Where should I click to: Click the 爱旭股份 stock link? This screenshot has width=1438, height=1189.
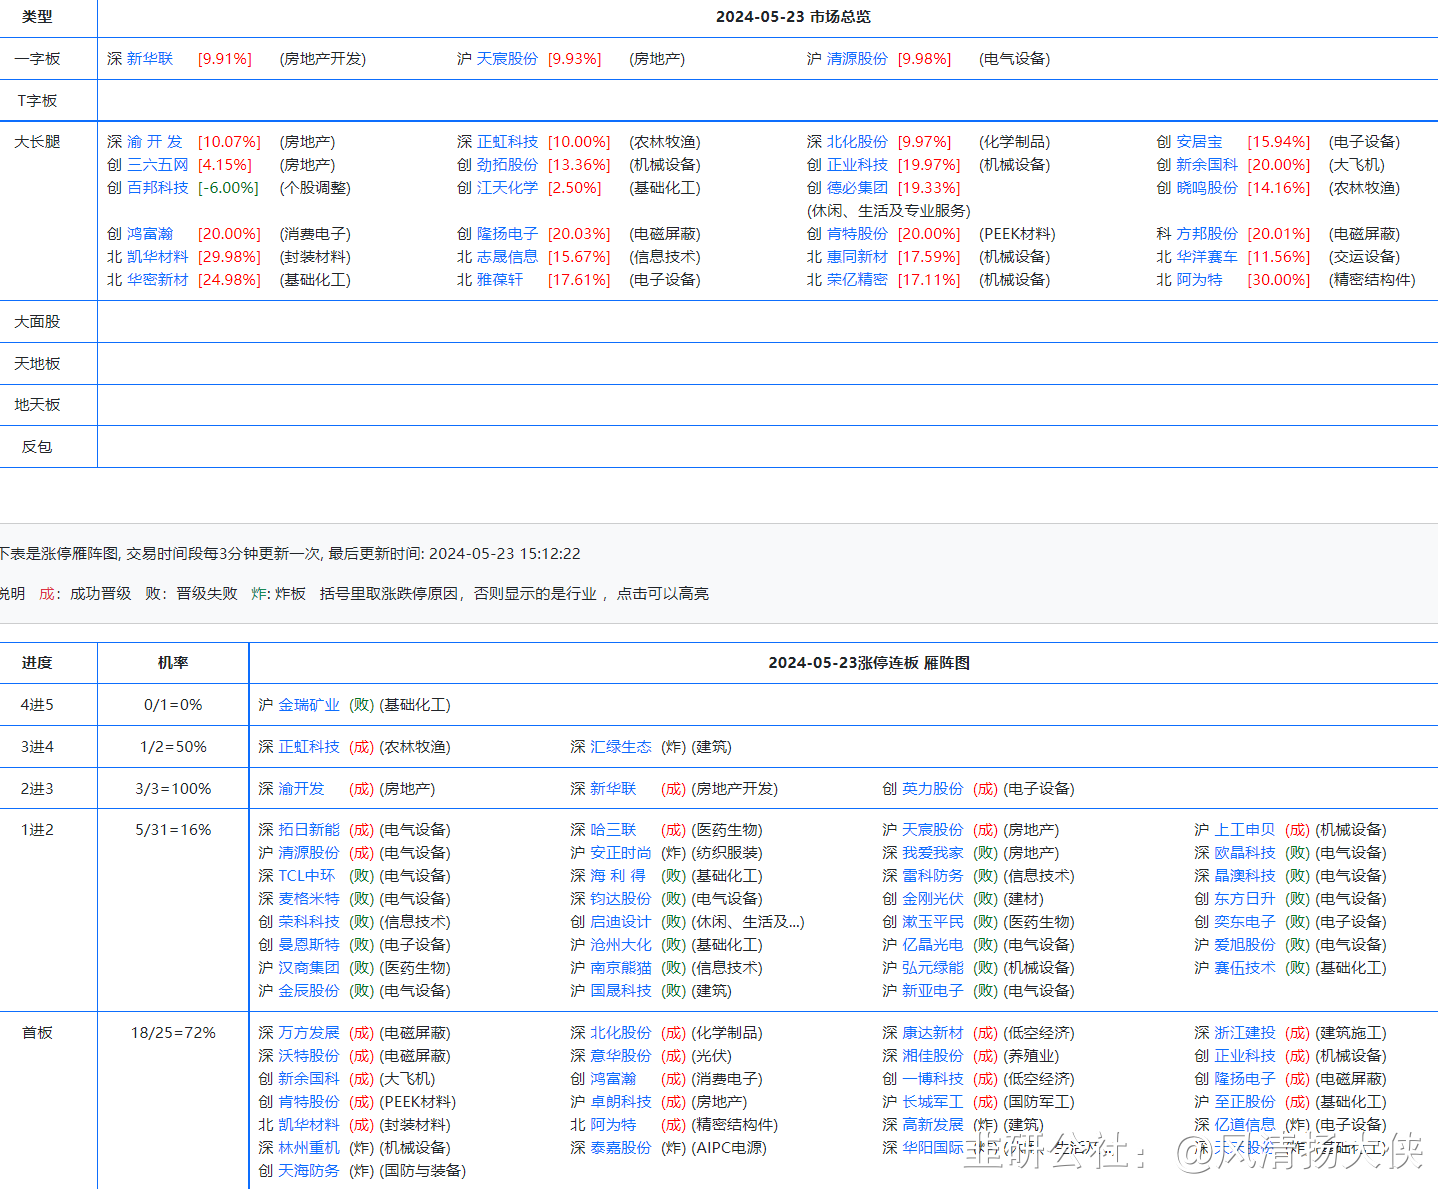pyautogui.click(x=1245, y=945)
